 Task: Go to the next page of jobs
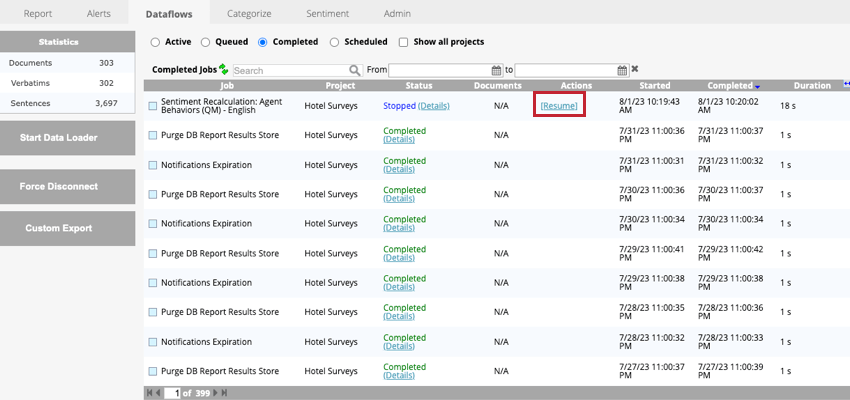point(213,393)
